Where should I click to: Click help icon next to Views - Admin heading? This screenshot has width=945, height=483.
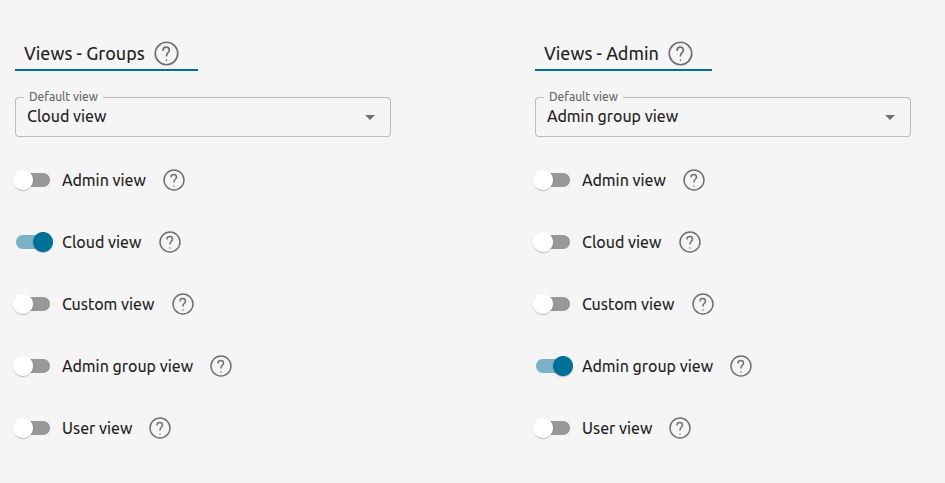click(681, 54)
